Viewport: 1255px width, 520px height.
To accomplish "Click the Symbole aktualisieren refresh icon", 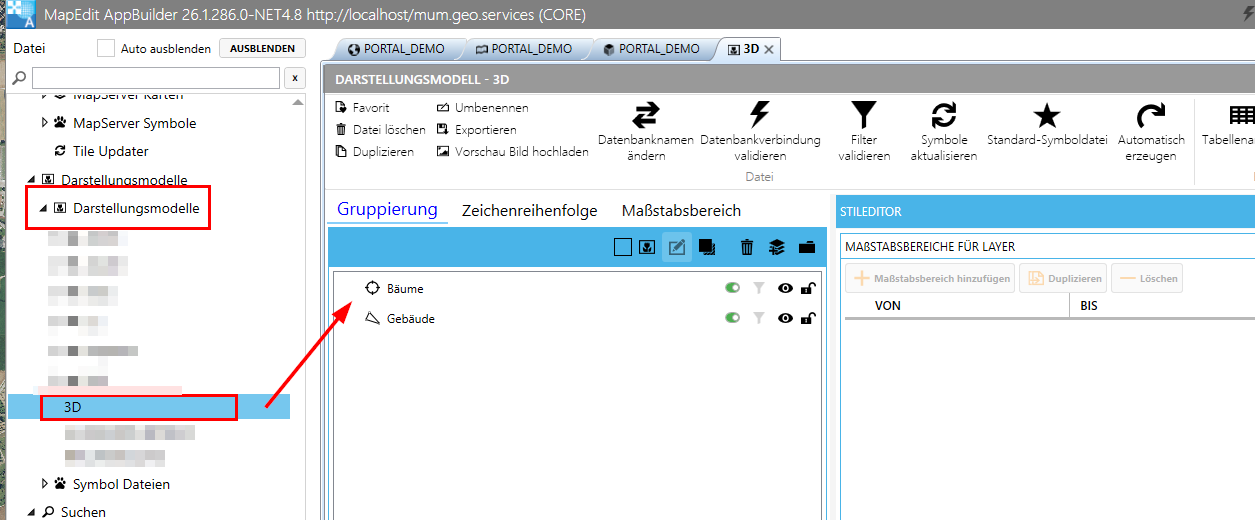I will (943, 114).
